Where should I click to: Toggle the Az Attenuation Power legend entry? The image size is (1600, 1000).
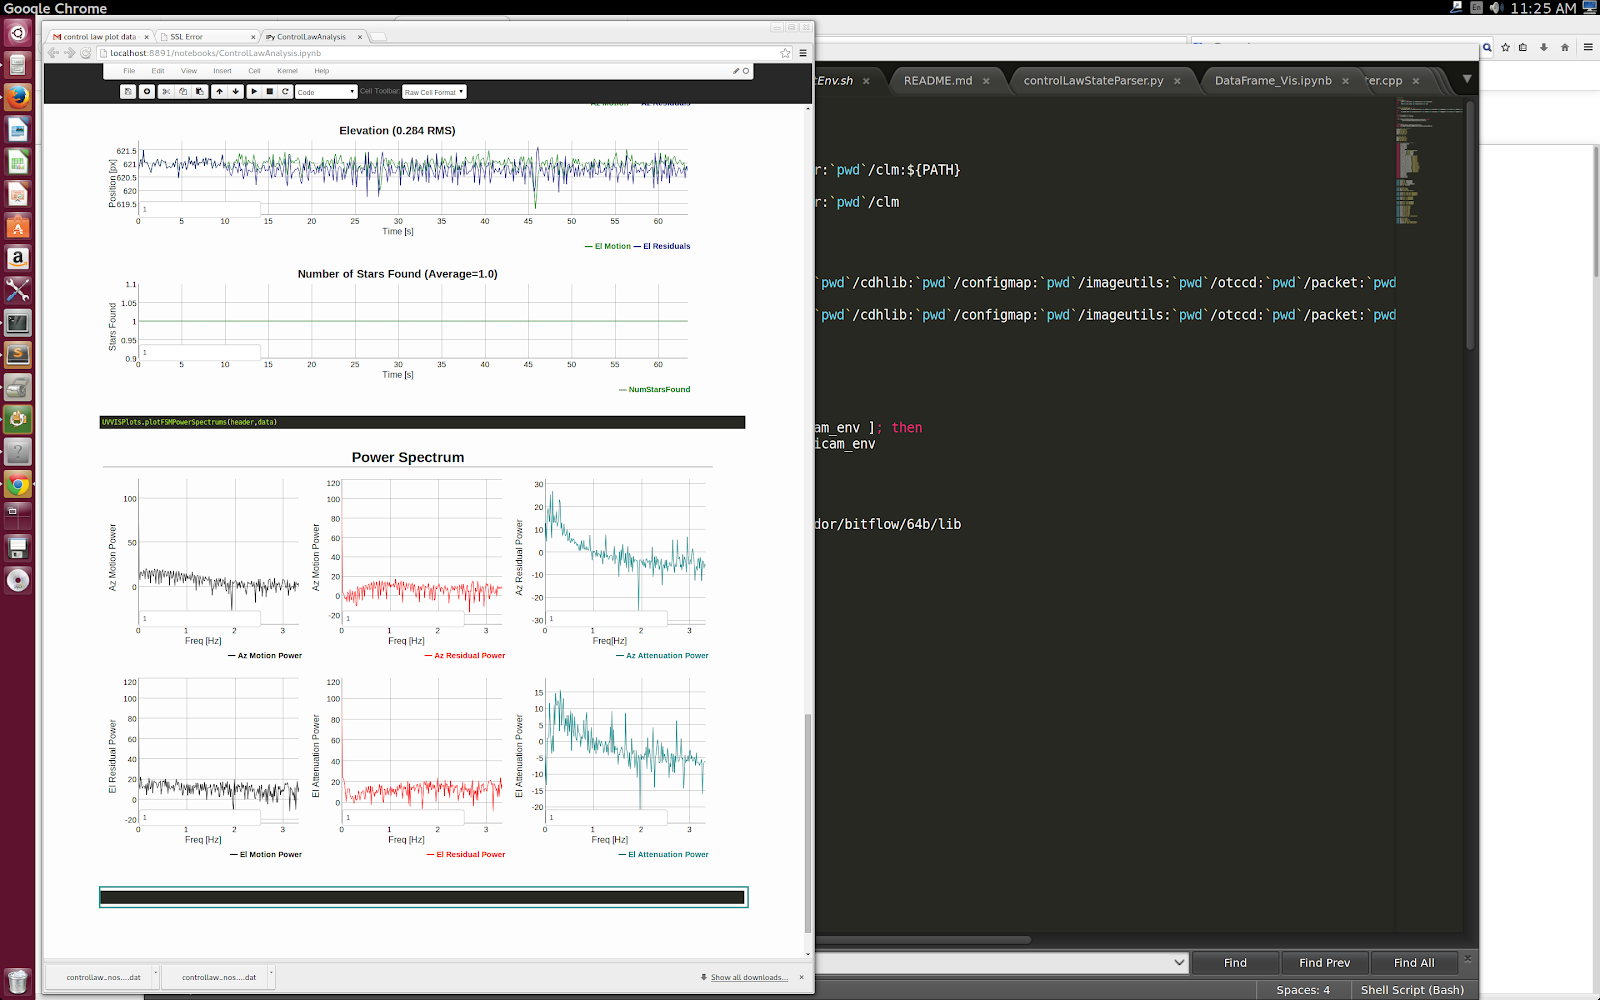coord(663,656)
